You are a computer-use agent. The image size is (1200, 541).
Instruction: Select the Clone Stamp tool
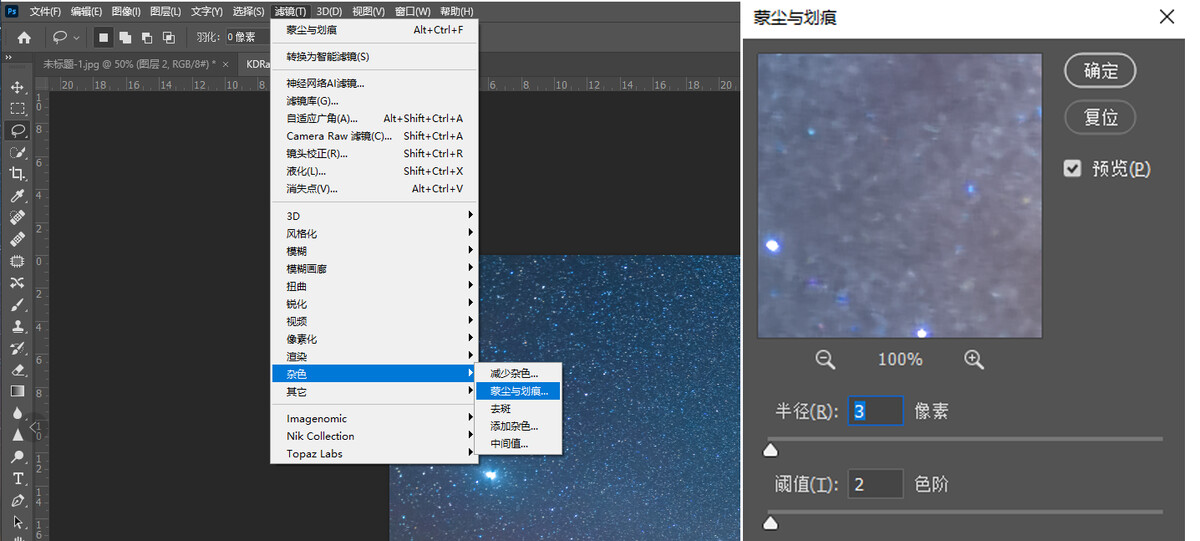17,326
